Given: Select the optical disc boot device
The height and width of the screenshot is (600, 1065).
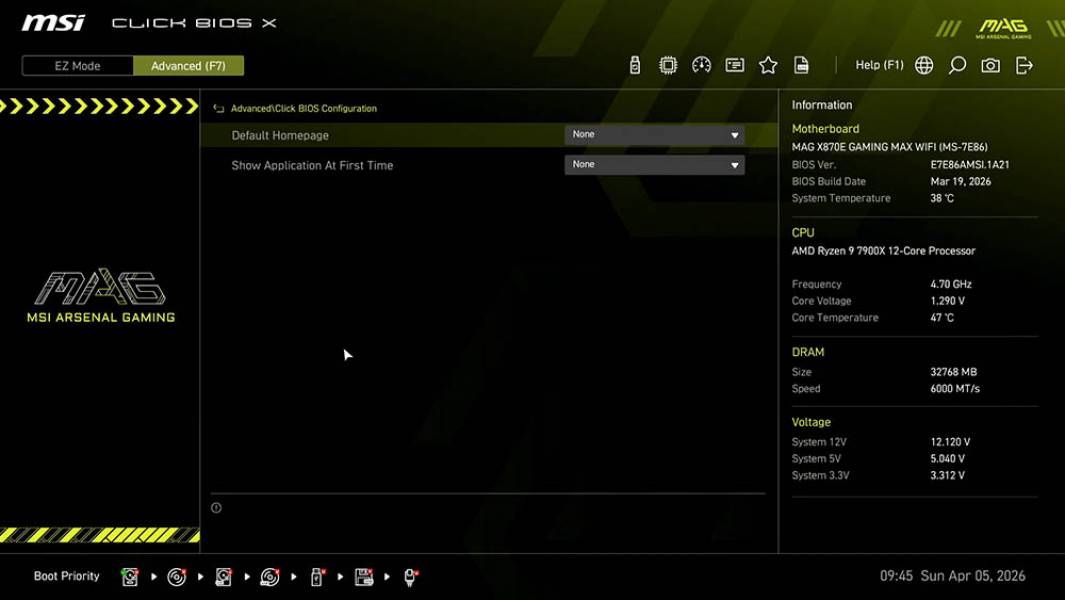Looking at the screenshot, I should (176, 576).
